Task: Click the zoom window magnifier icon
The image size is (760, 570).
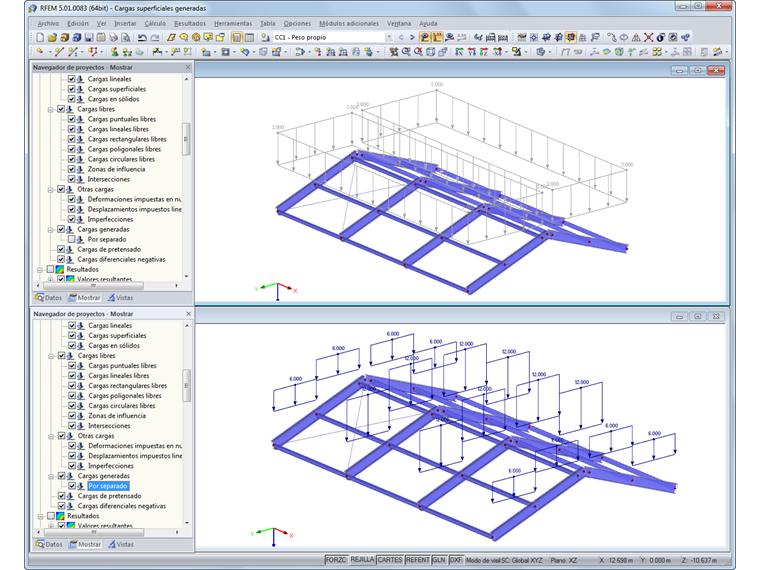Action: coord(406,51)
